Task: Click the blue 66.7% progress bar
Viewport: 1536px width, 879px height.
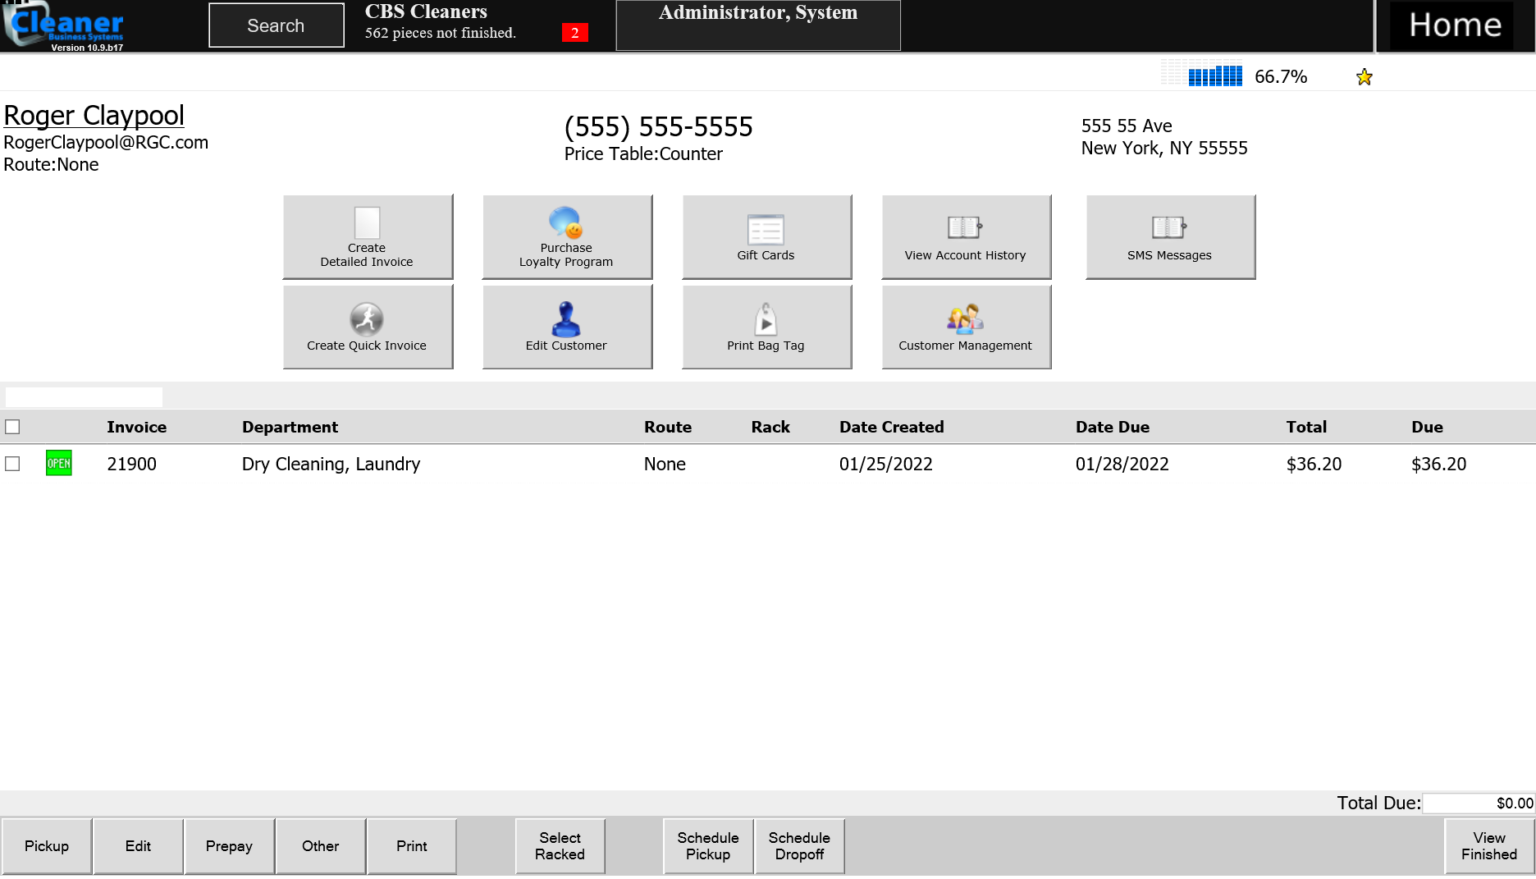Action: (x=1214, y=77)
